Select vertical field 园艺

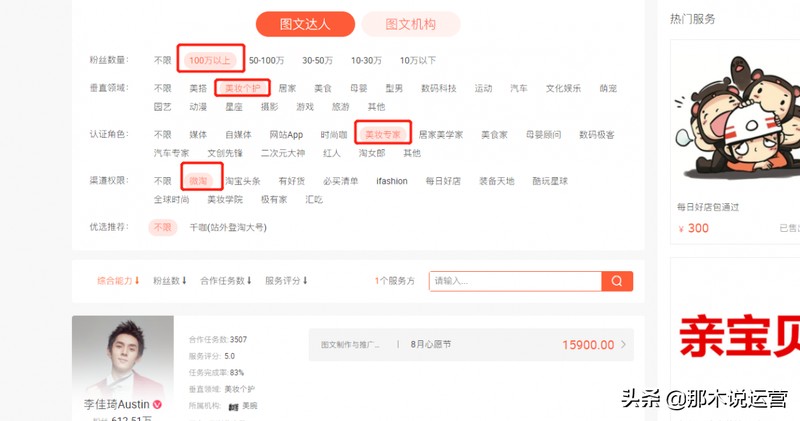163,107
